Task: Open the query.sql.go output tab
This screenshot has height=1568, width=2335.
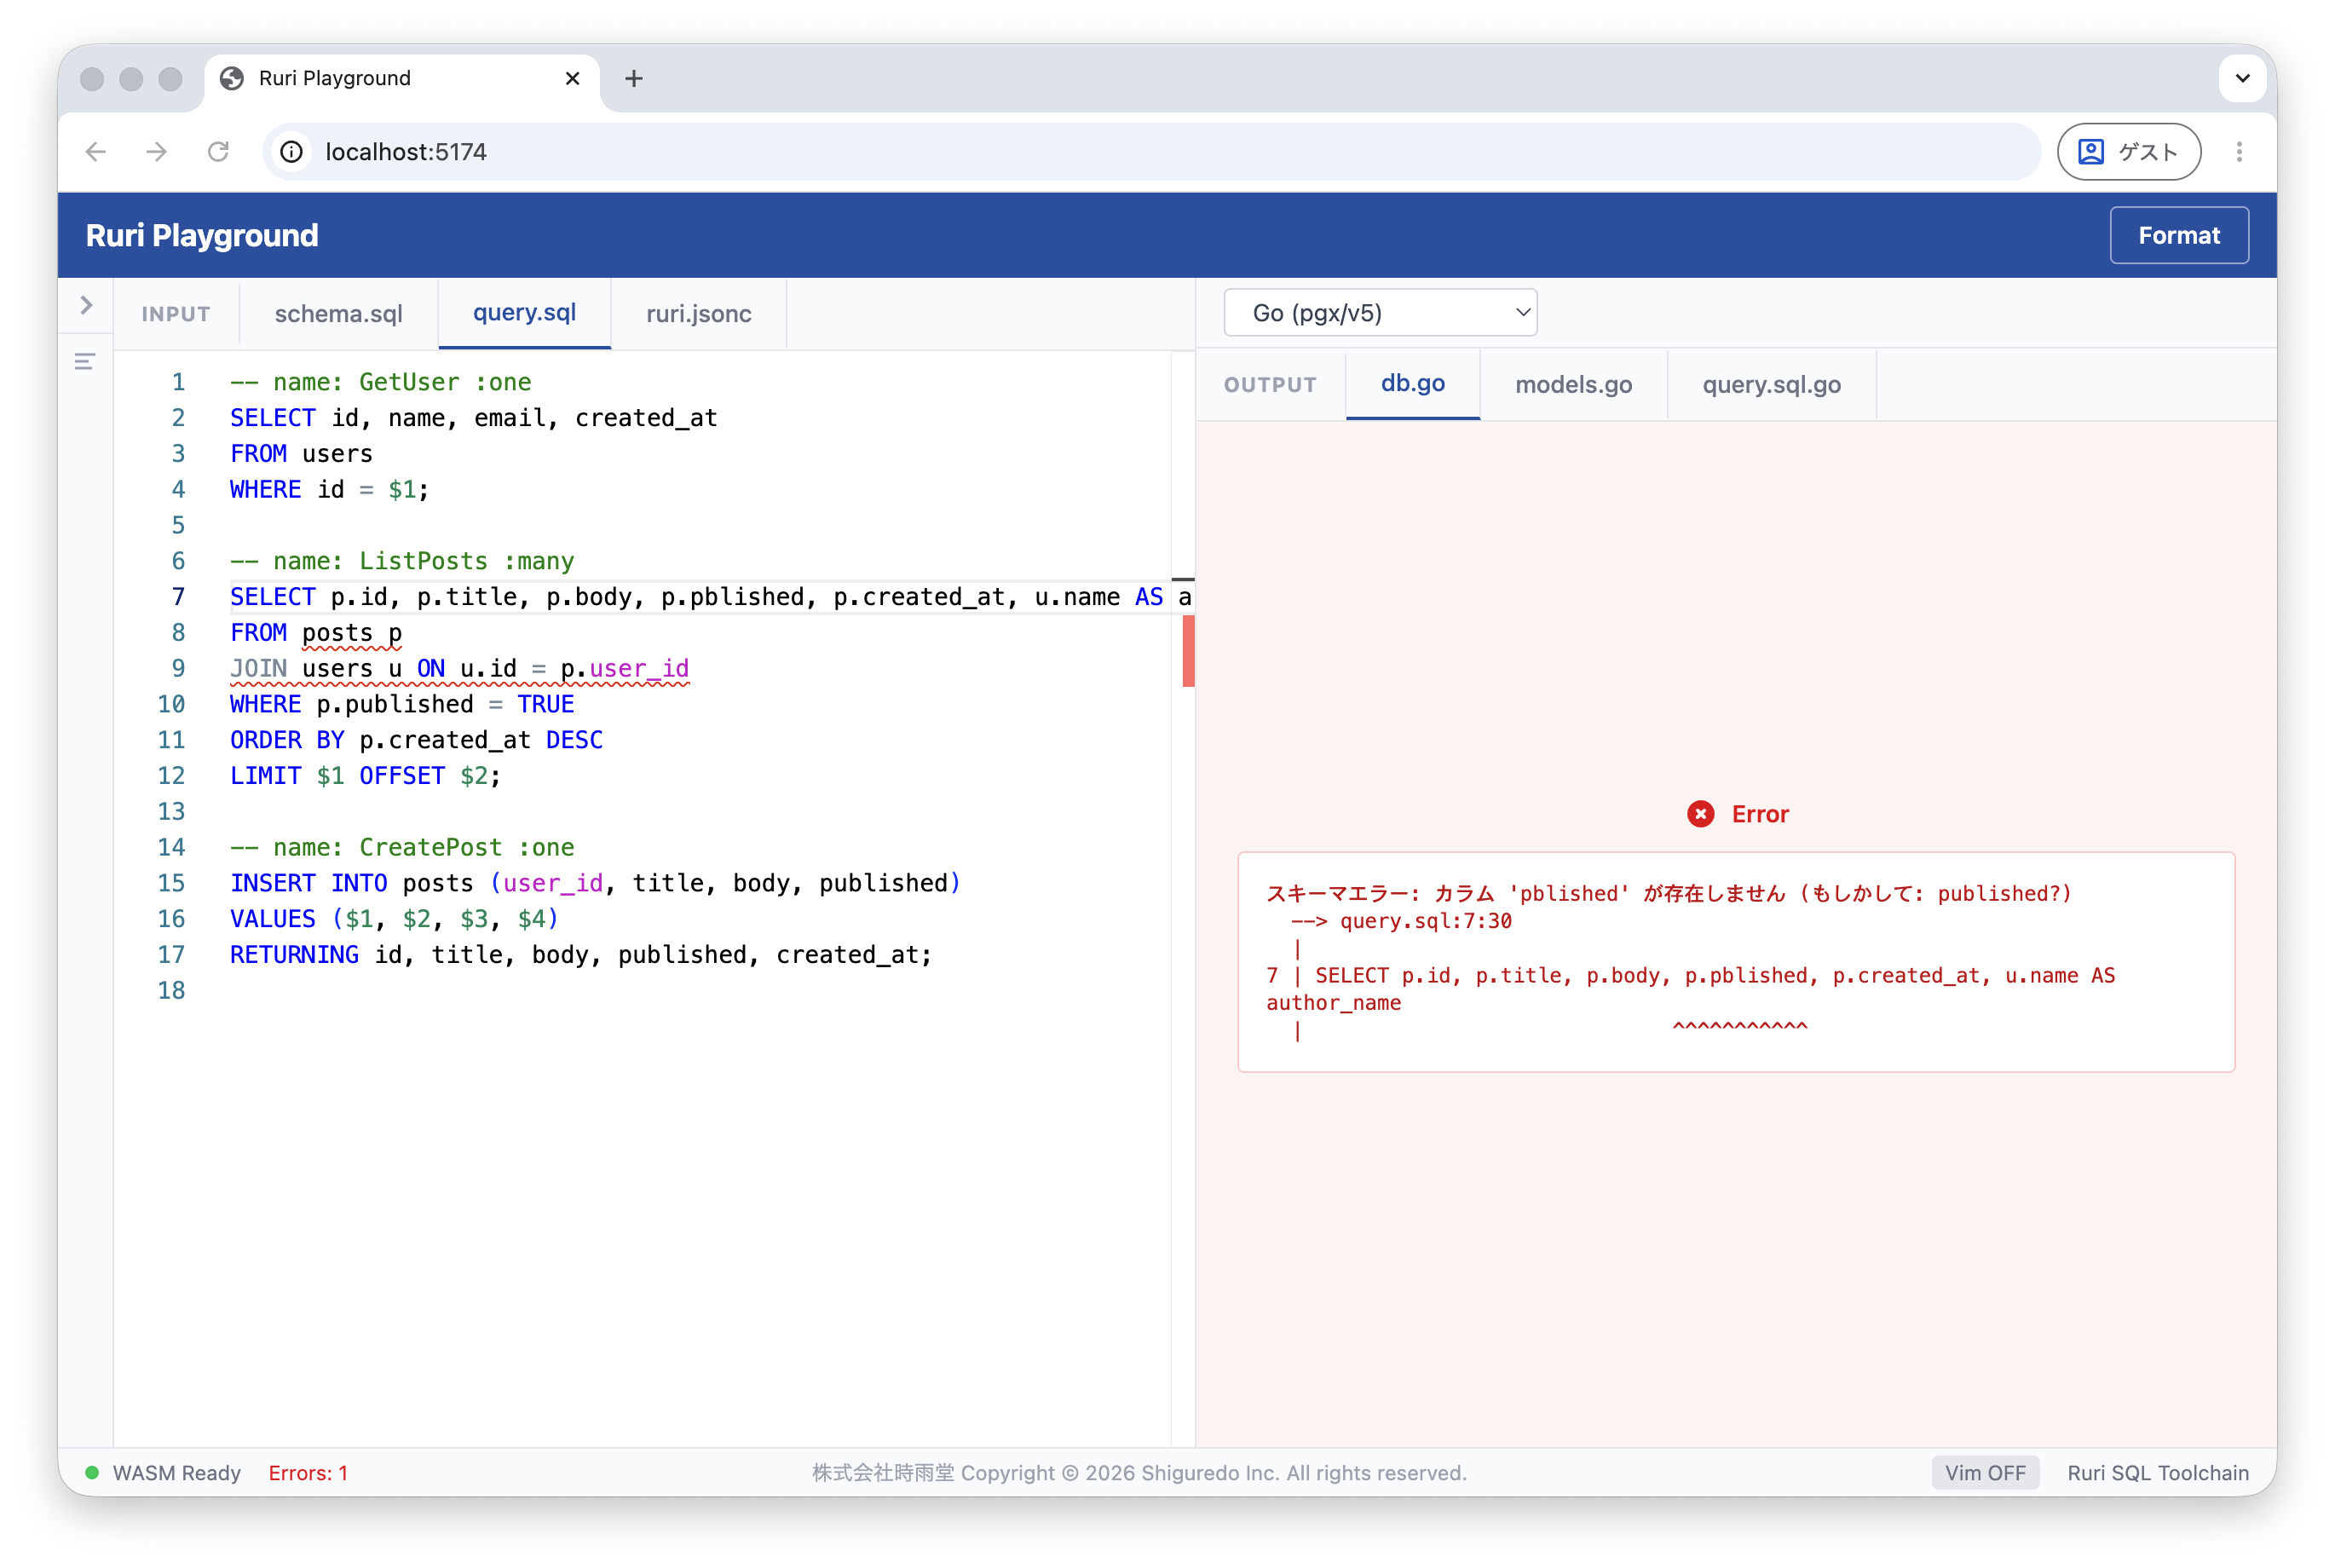Action: [x=1770, y=385]
